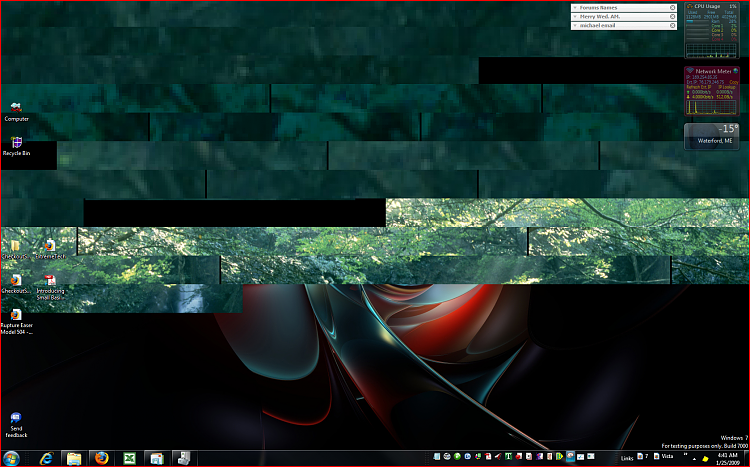Screen dimensions: 750x467
Task: Click the Network Meter traffic graph
Action: tap(711, 107)
